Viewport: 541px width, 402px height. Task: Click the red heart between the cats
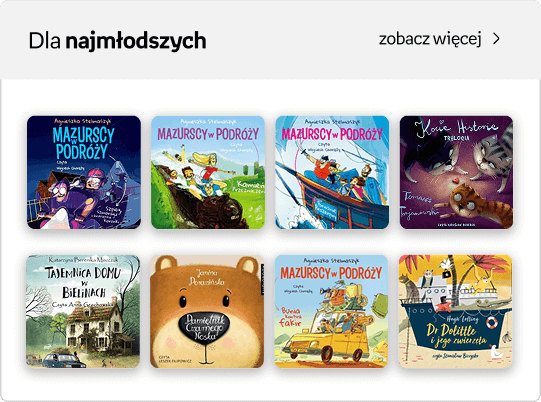[455, 180]
